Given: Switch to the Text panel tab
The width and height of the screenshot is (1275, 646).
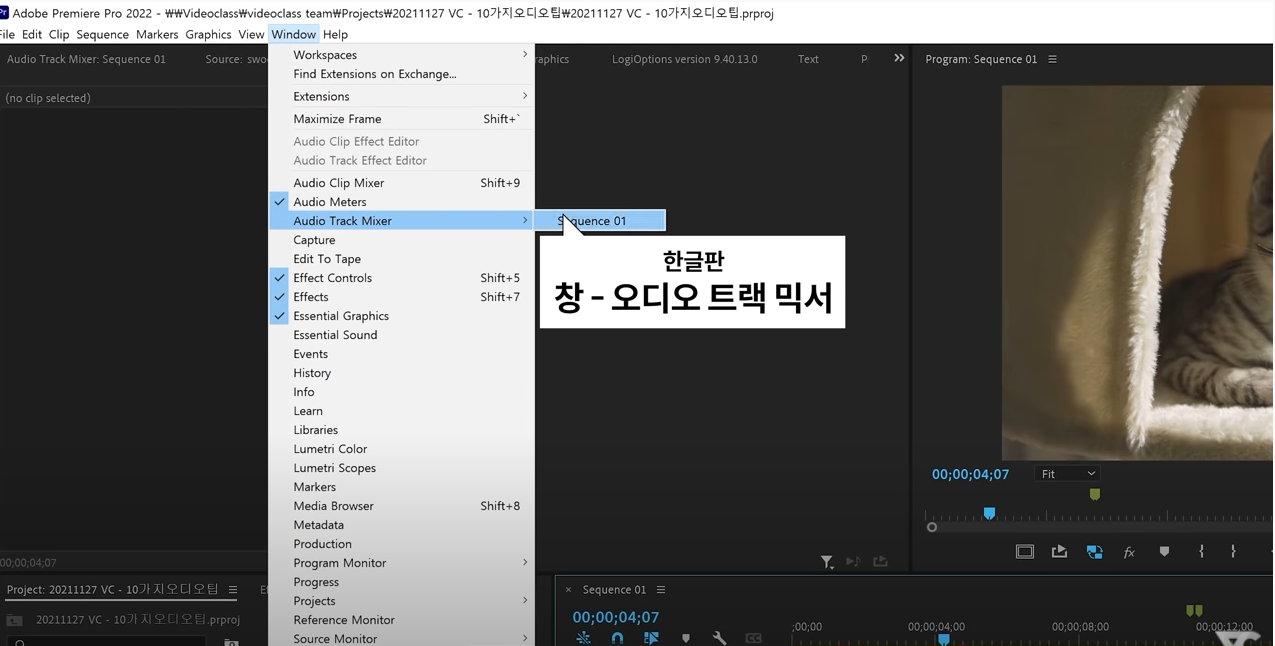Looking at the screenshot, I should [x=808, y=59].
